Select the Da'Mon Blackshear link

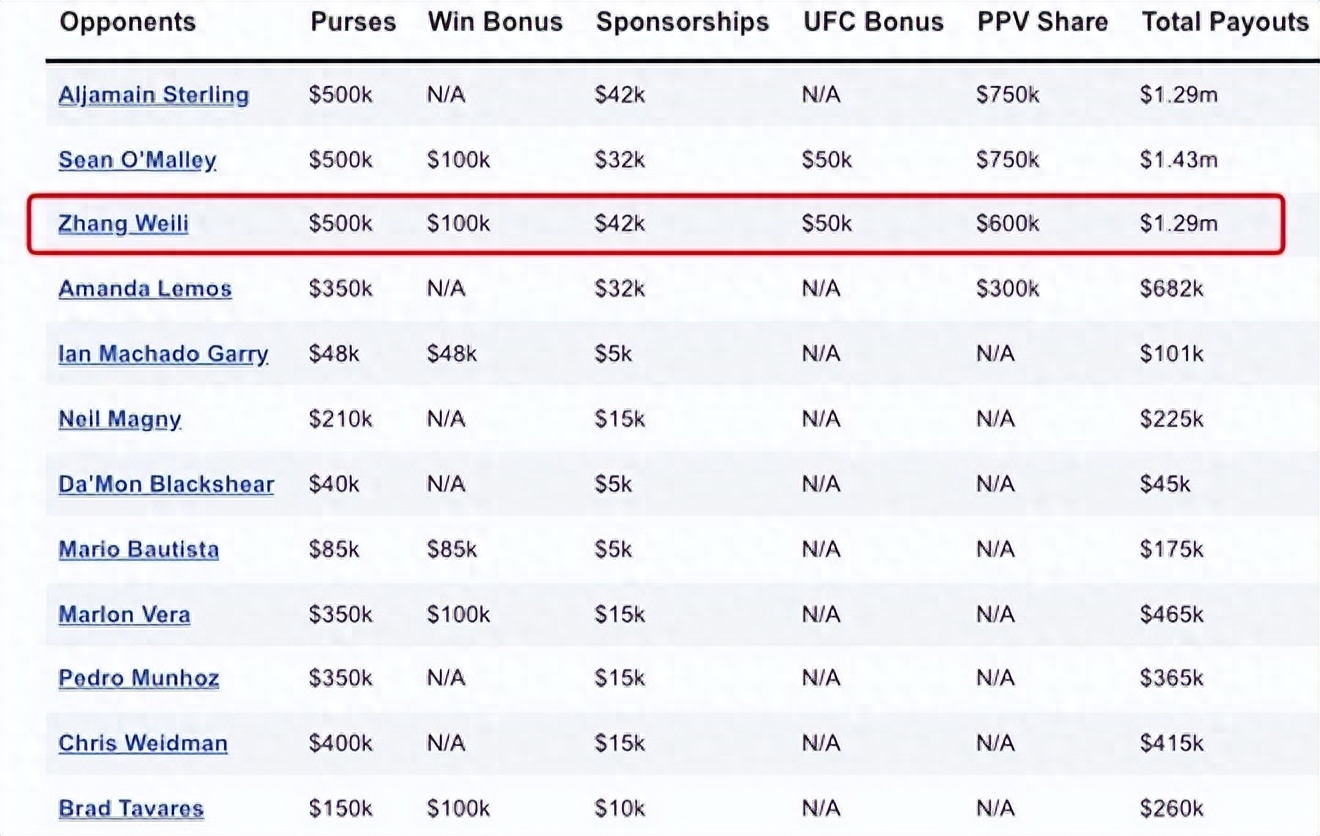[166, 484]
